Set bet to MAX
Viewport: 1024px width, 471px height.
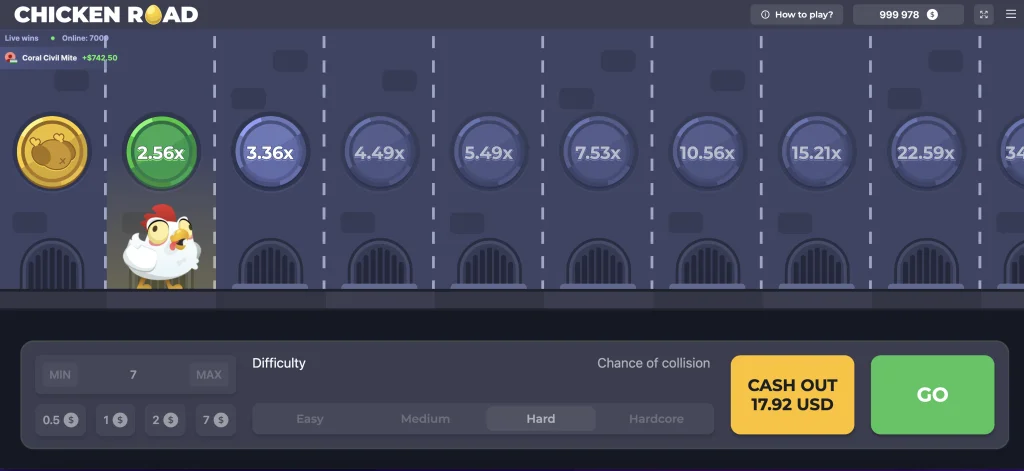(x=209, y=374)
